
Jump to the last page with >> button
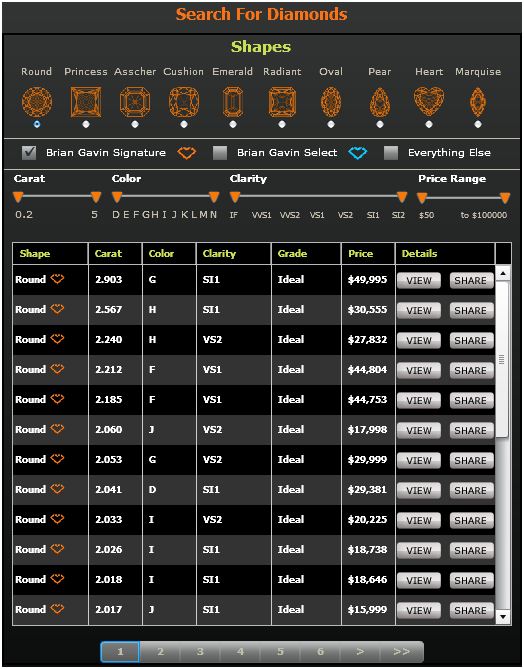click(x=401, y=652)
